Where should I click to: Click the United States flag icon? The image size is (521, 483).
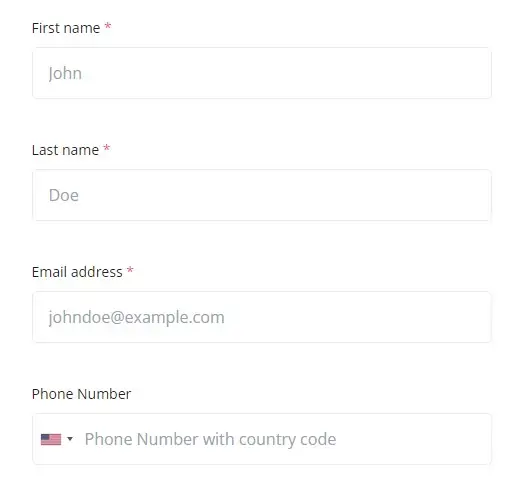pos(51,439)
